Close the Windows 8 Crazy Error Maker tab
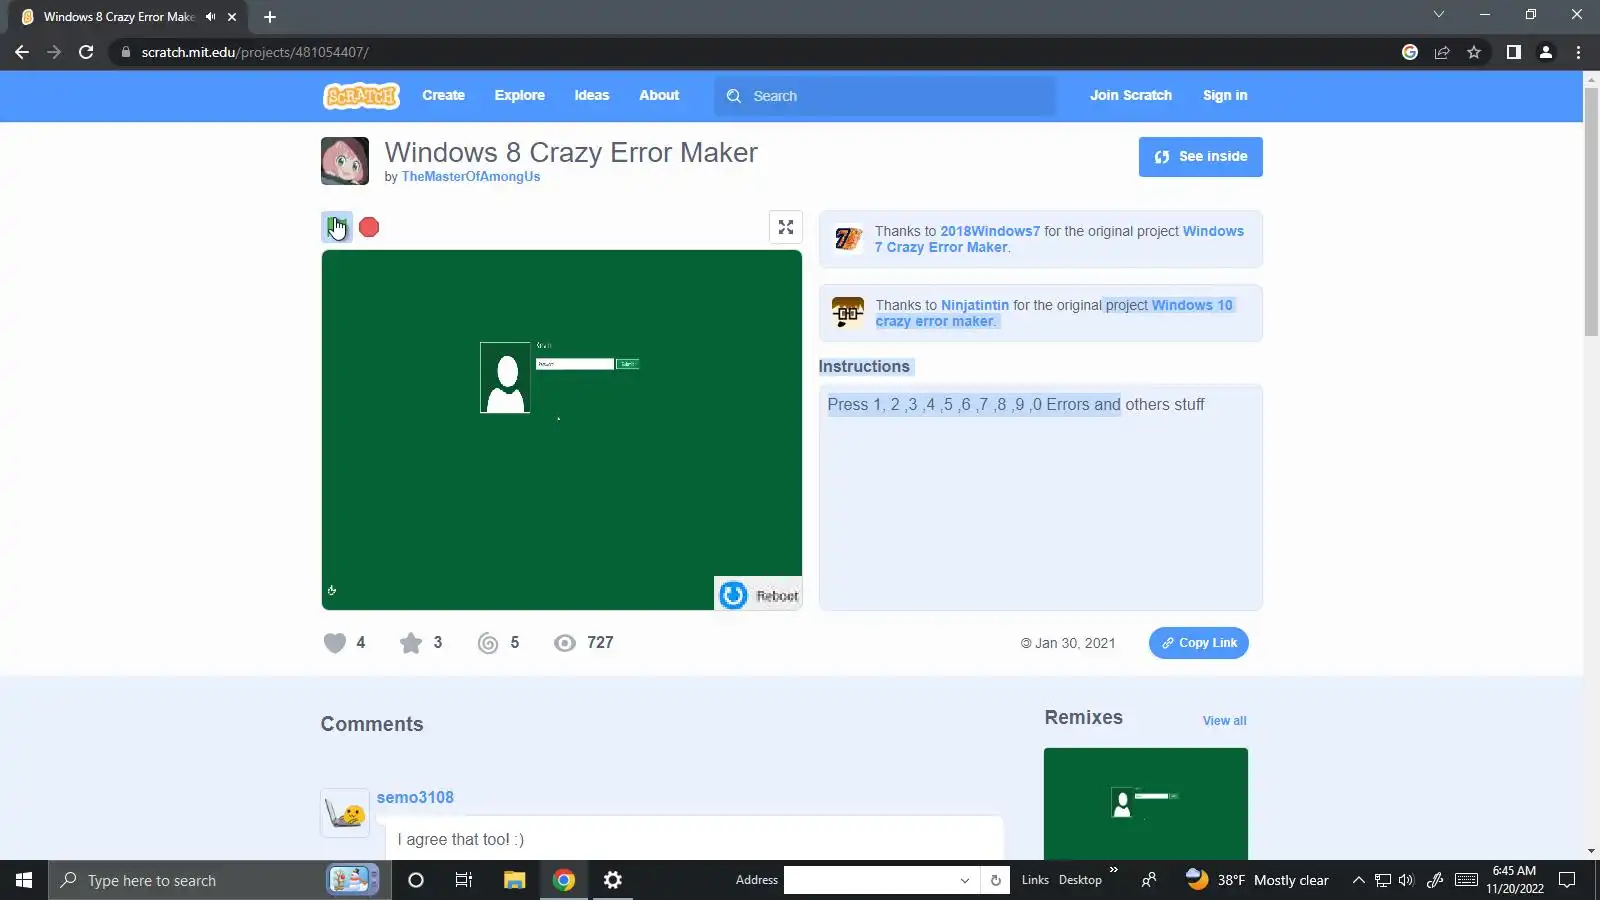The width and height of the screenshot is (1600, 900). coord(232,17)
